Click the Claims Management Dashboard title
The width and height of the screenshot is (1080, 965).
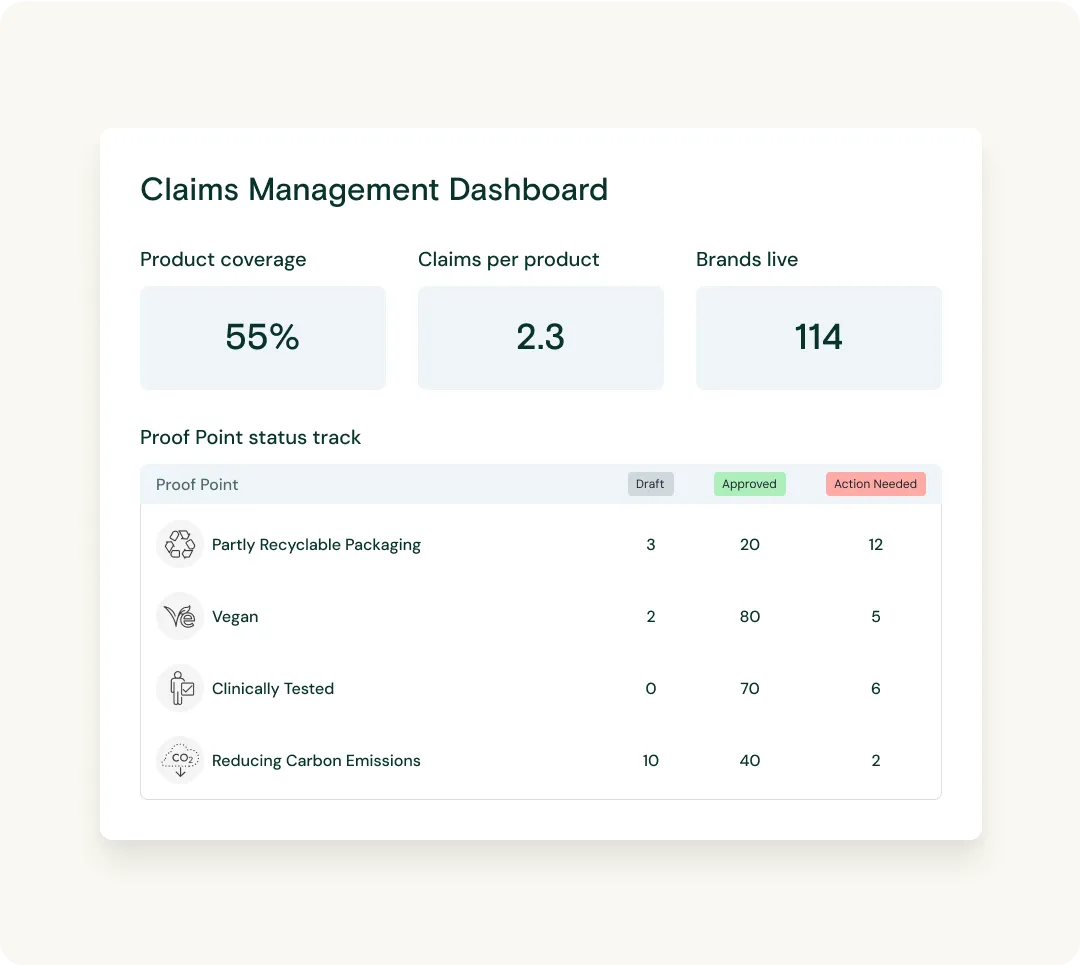point(374,189)
